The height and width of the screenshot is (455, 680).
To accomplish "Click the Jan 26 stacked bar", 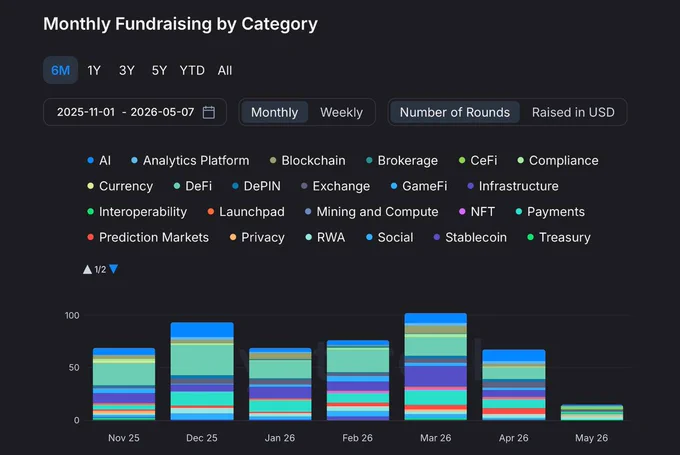I will 280,384.
